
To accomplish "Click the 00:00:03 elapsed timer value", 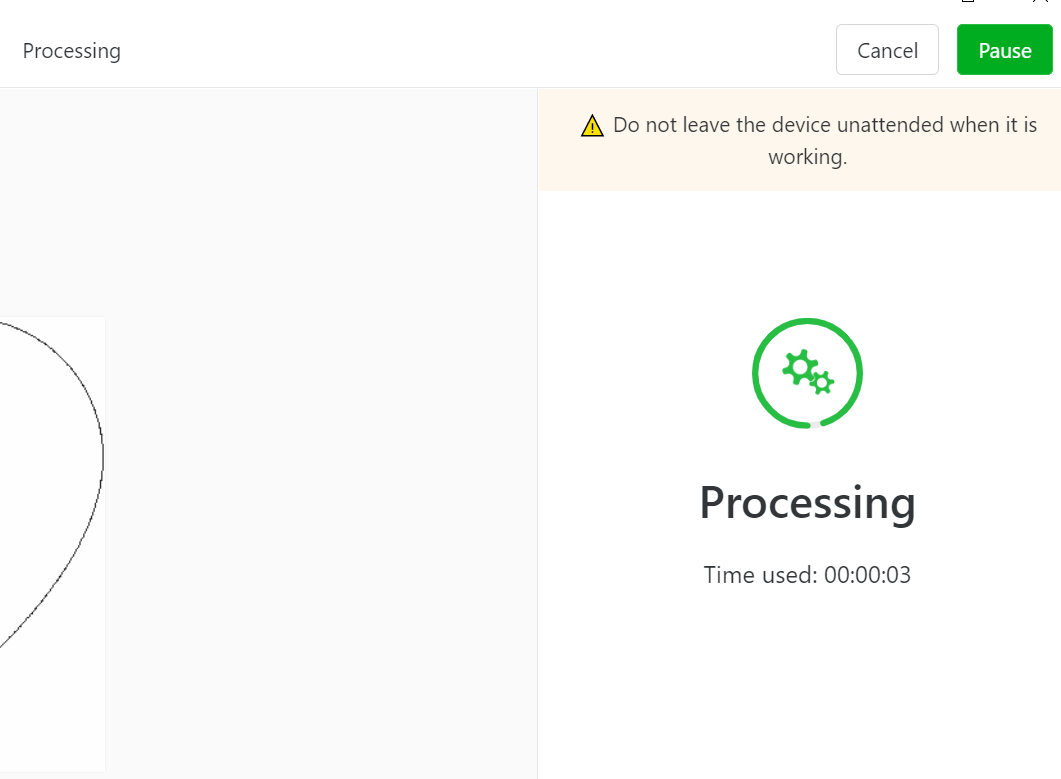I will pos(867,575).
